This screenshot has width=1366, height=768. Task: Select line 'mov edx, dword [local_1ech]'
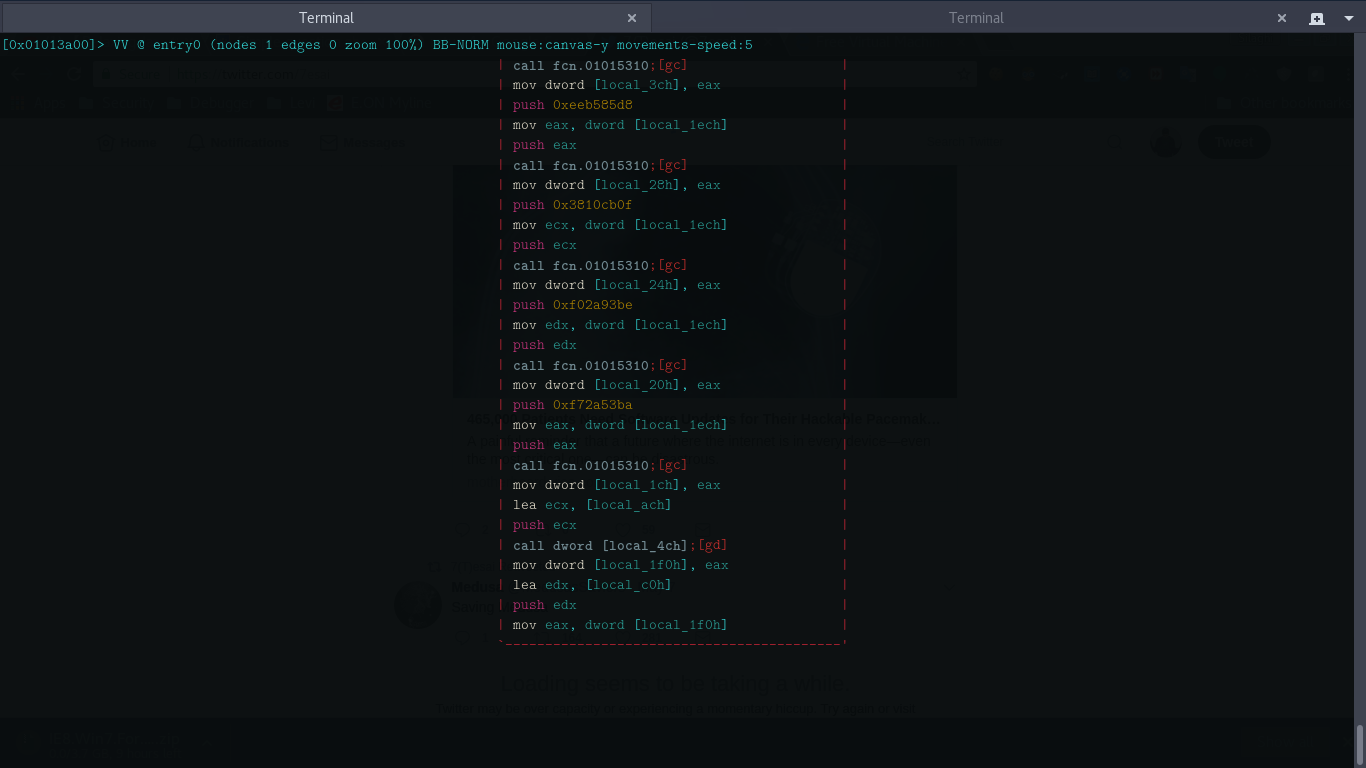(621, 325)
